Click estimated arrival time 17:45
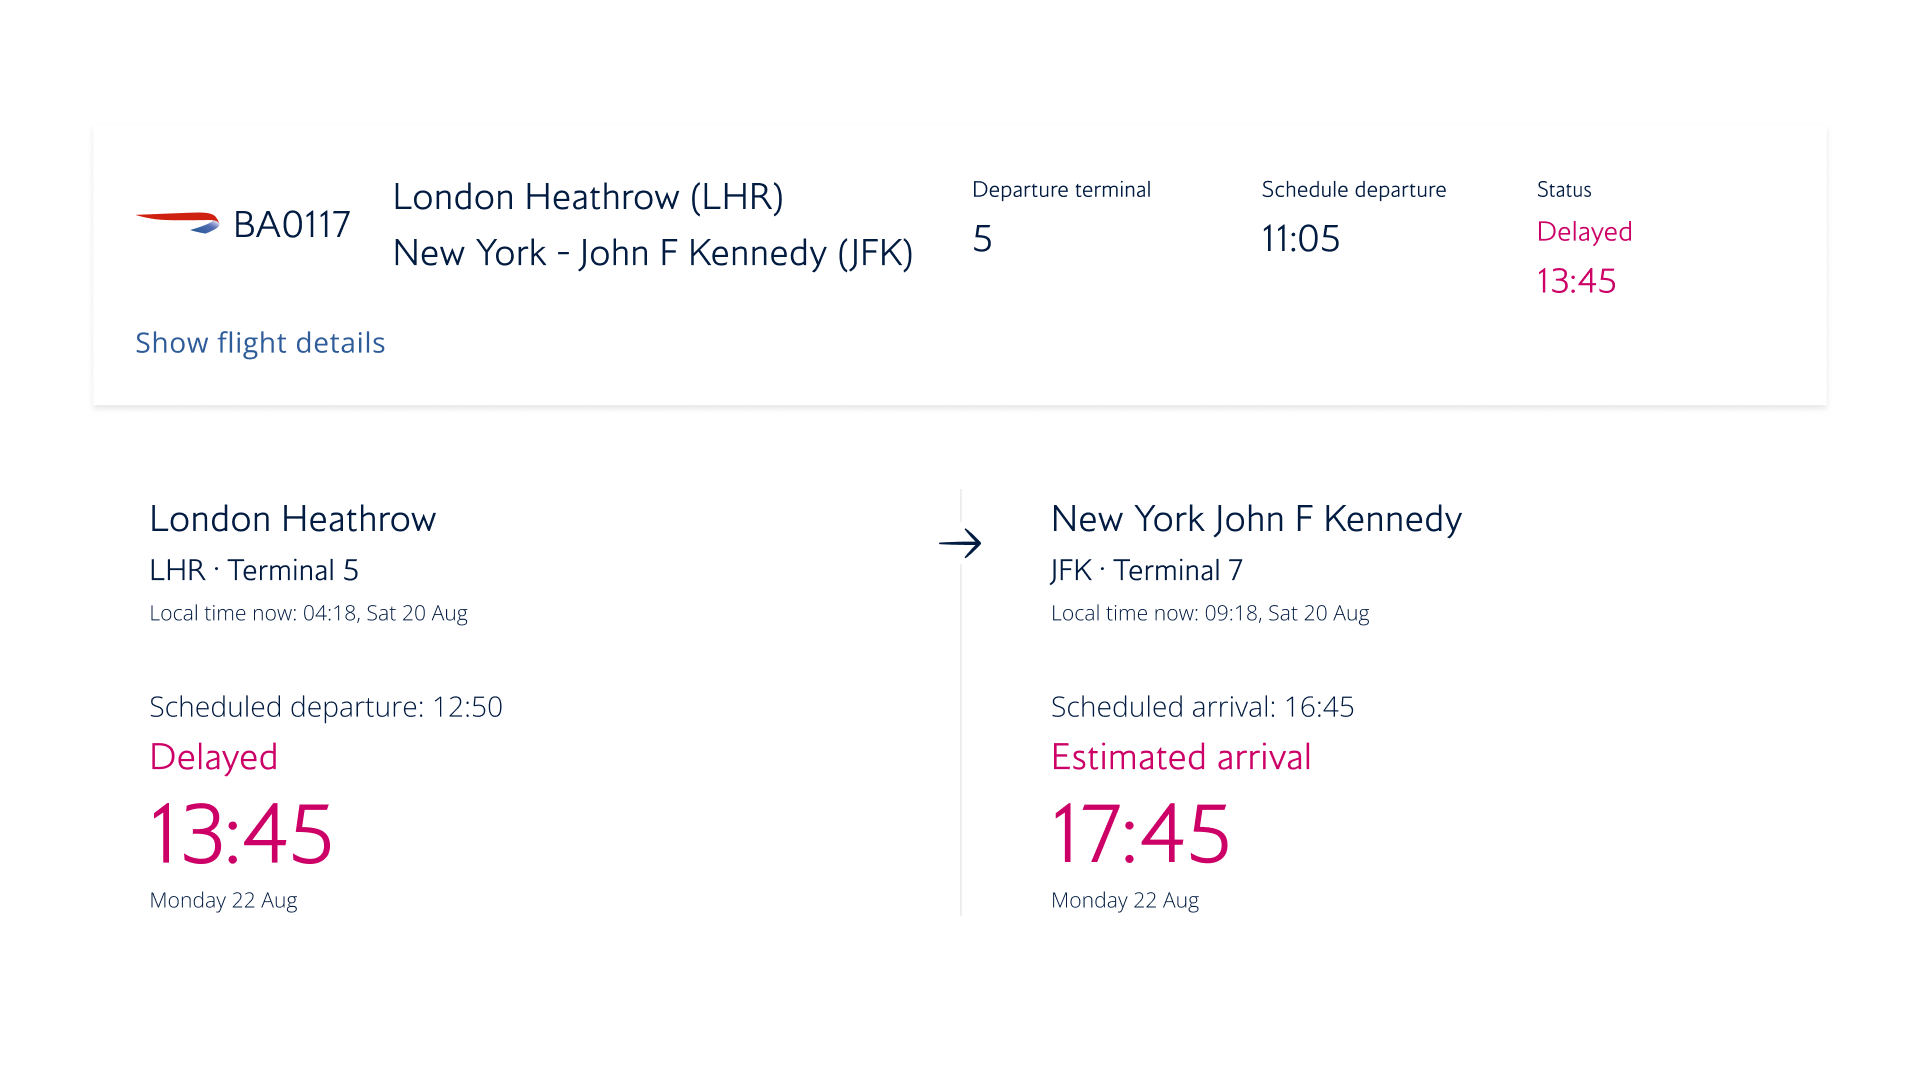Screen dimensions: 1920x1080 click(1140, 833)
